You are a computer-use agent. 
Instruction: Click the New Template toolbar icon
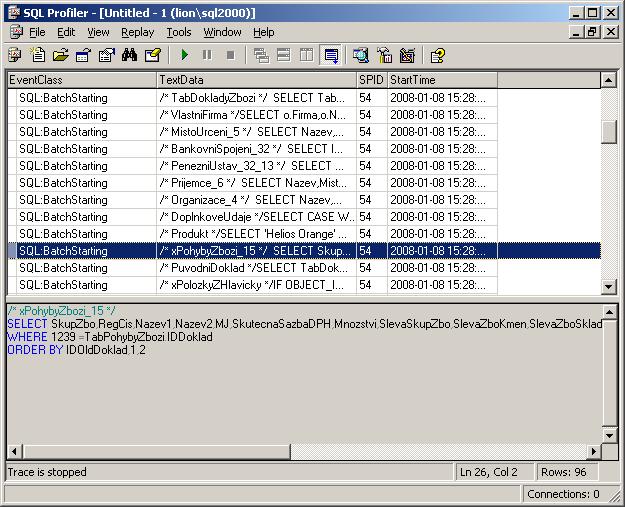tap(38, 55)
